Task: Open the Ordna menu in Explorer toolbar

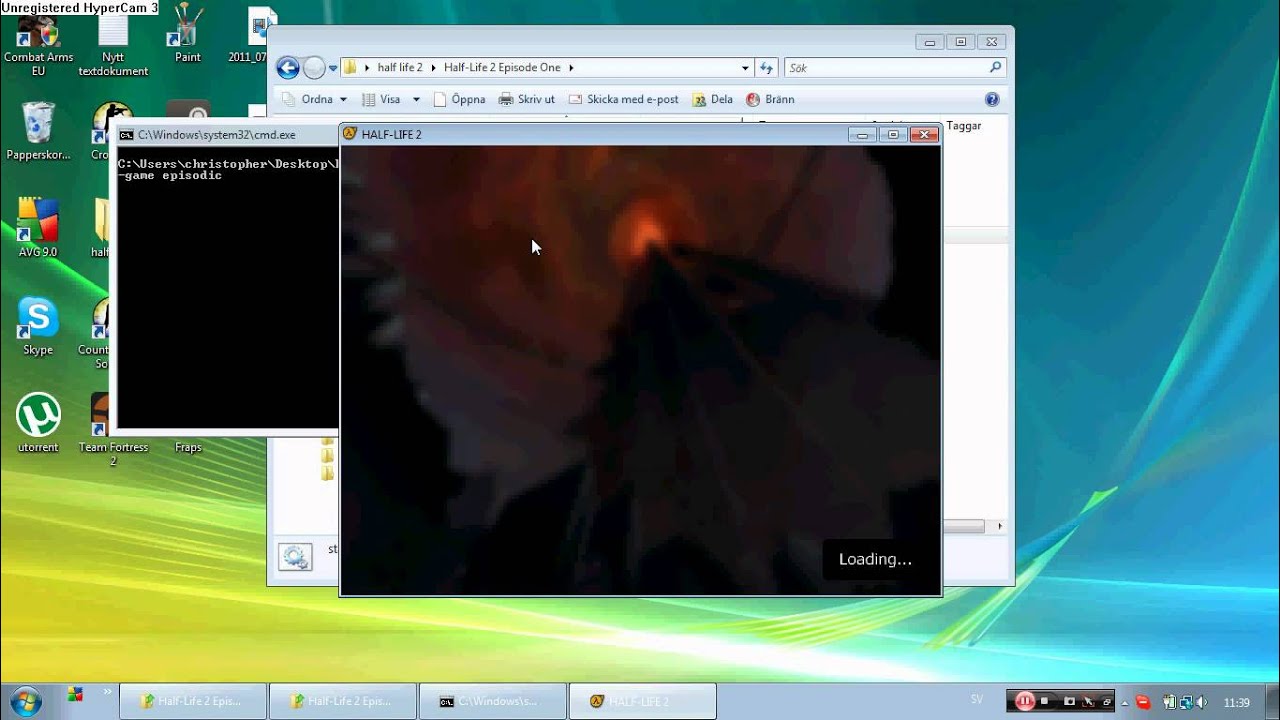Action: pyautogui.click(x=315, y=99)
